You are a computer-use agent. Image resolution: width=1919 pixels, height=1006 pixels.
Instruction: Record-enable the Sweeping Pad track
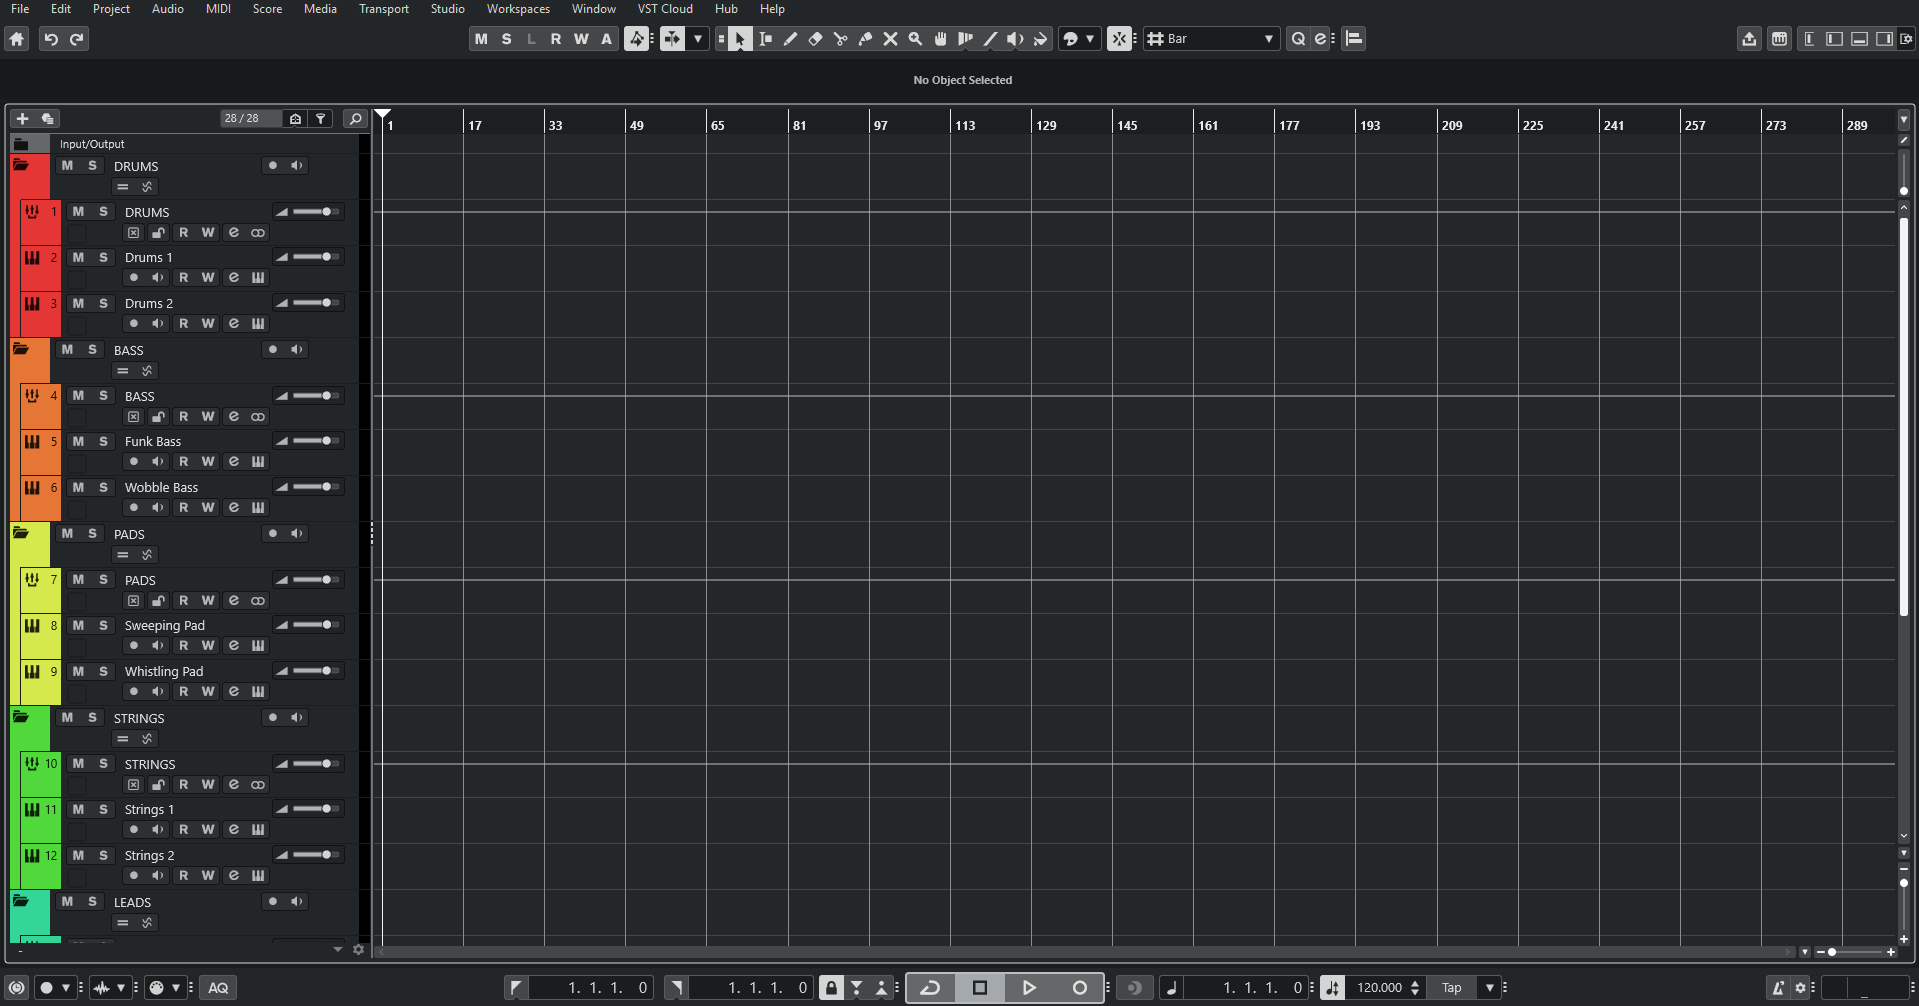point(134,645)
